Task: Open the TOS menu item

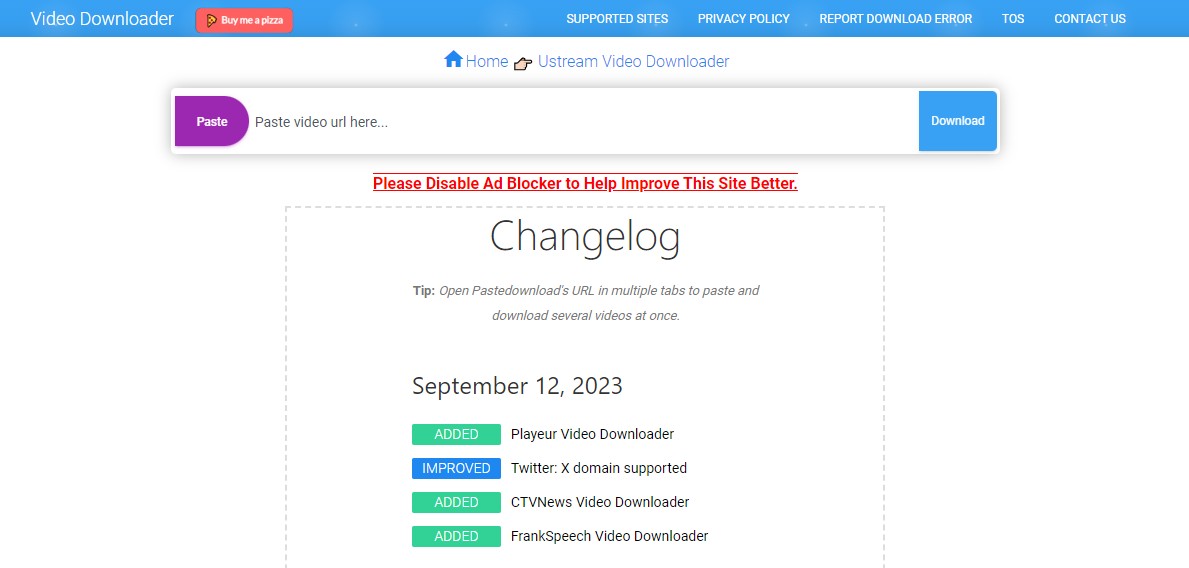Action: [x=1013, y=19]
